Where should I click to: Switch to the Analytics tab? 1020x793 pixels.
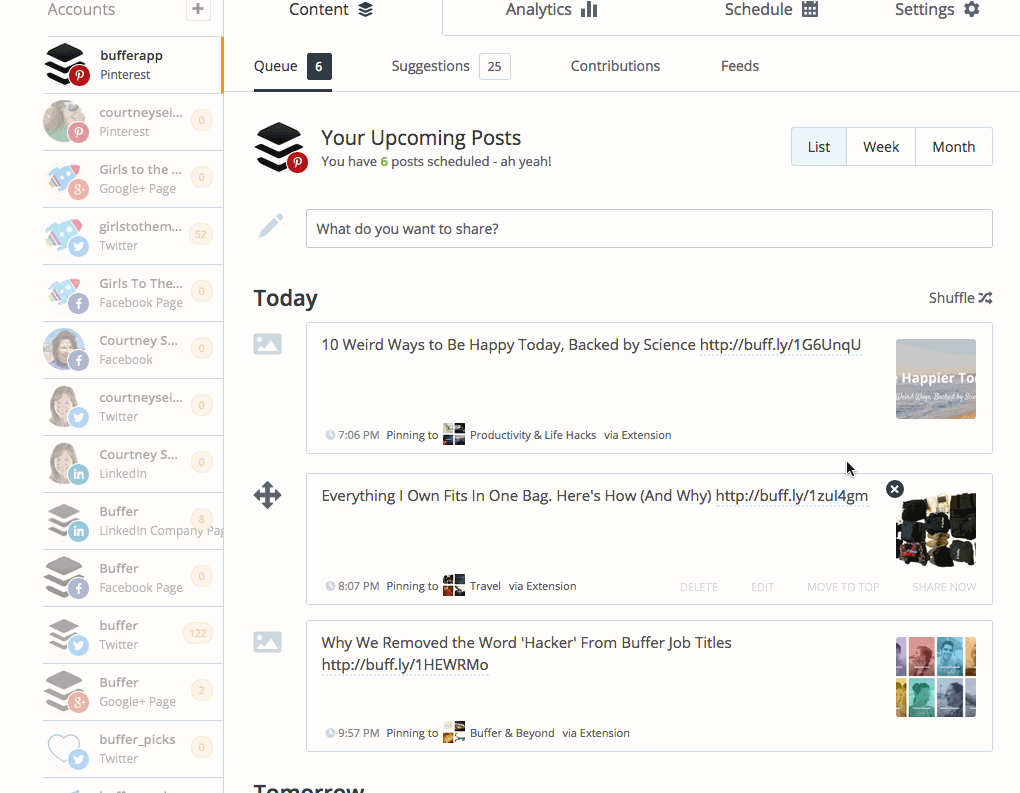pyautogui.click(x=551, y=10)
